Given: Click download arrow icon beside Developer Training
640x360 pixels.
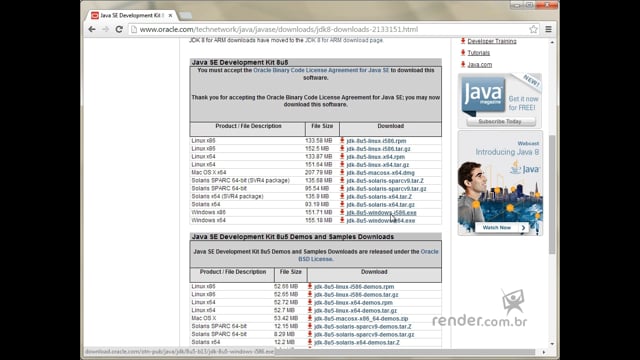Looking at the screenshot, I should (463, 41).
